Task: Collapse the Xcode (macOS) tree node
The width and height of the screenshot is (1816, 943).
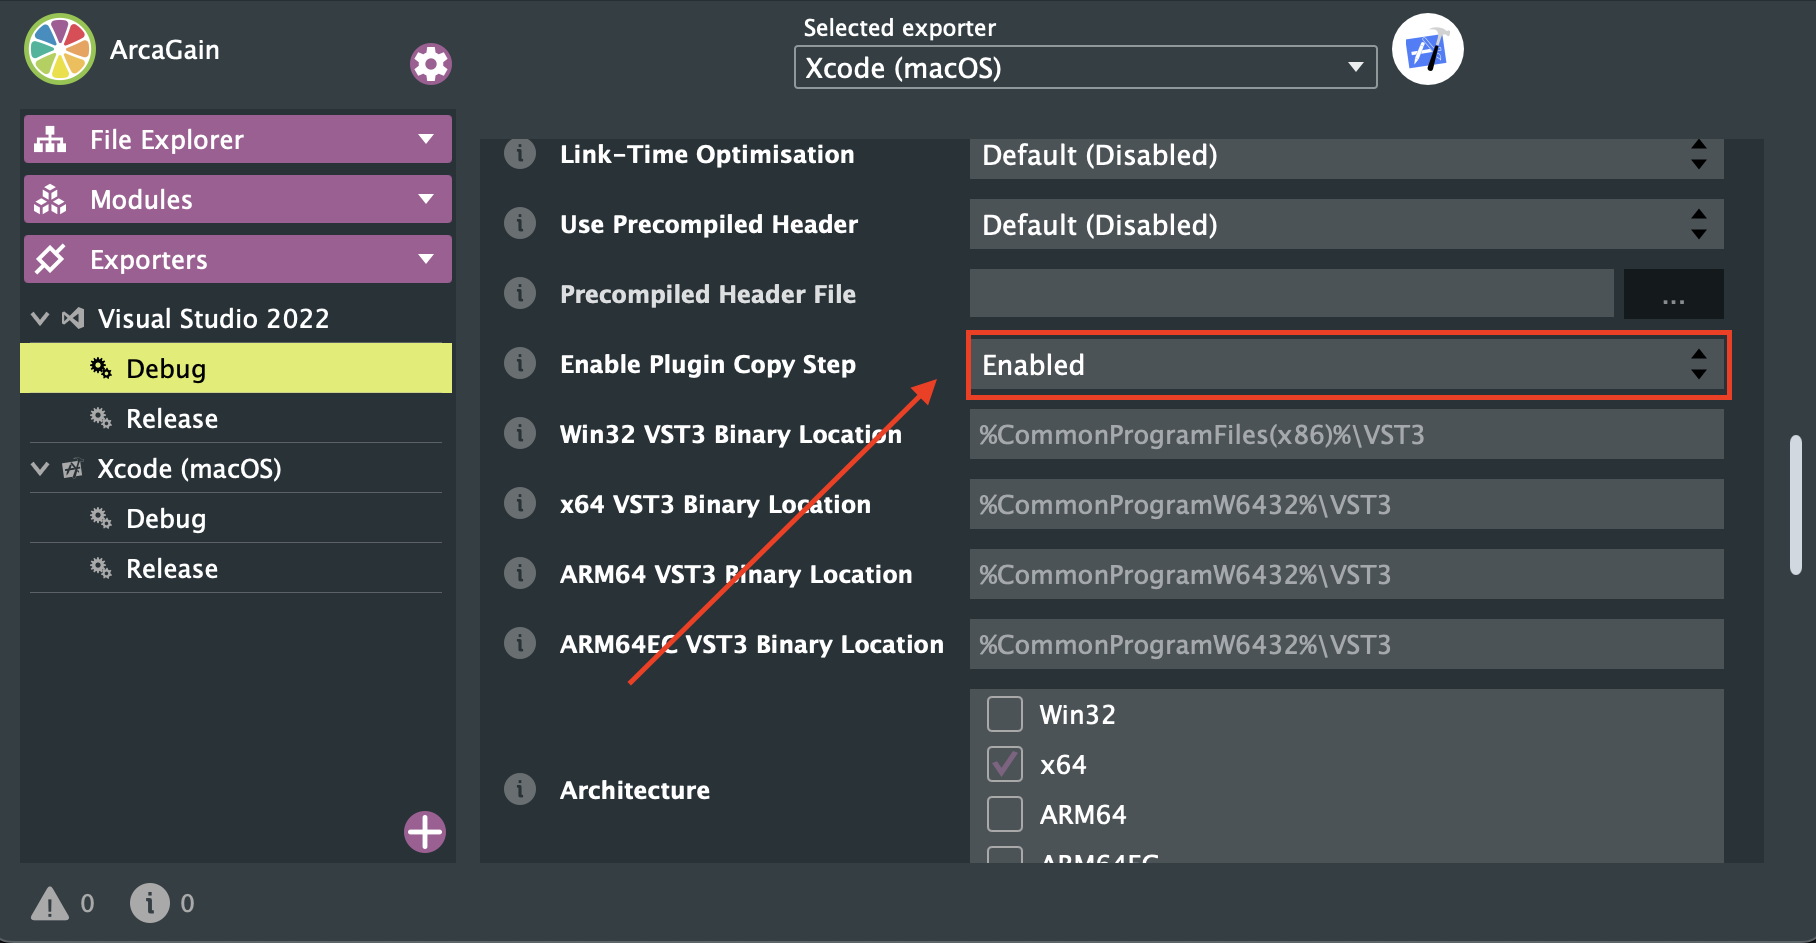Action: coord(40,468)
